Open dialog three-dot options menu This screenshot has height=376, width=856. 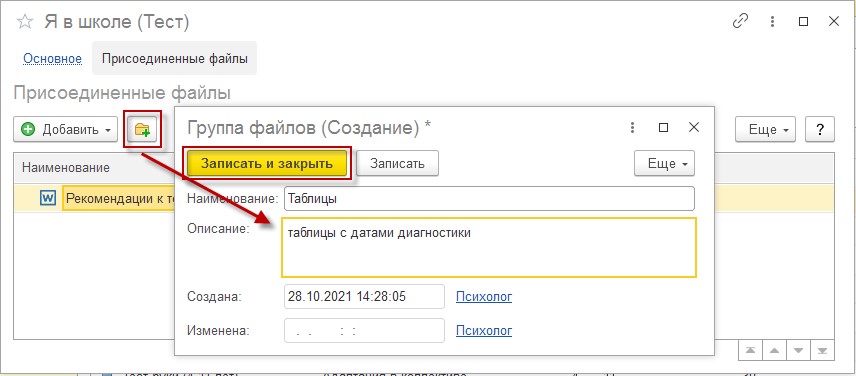pos(632,128)
